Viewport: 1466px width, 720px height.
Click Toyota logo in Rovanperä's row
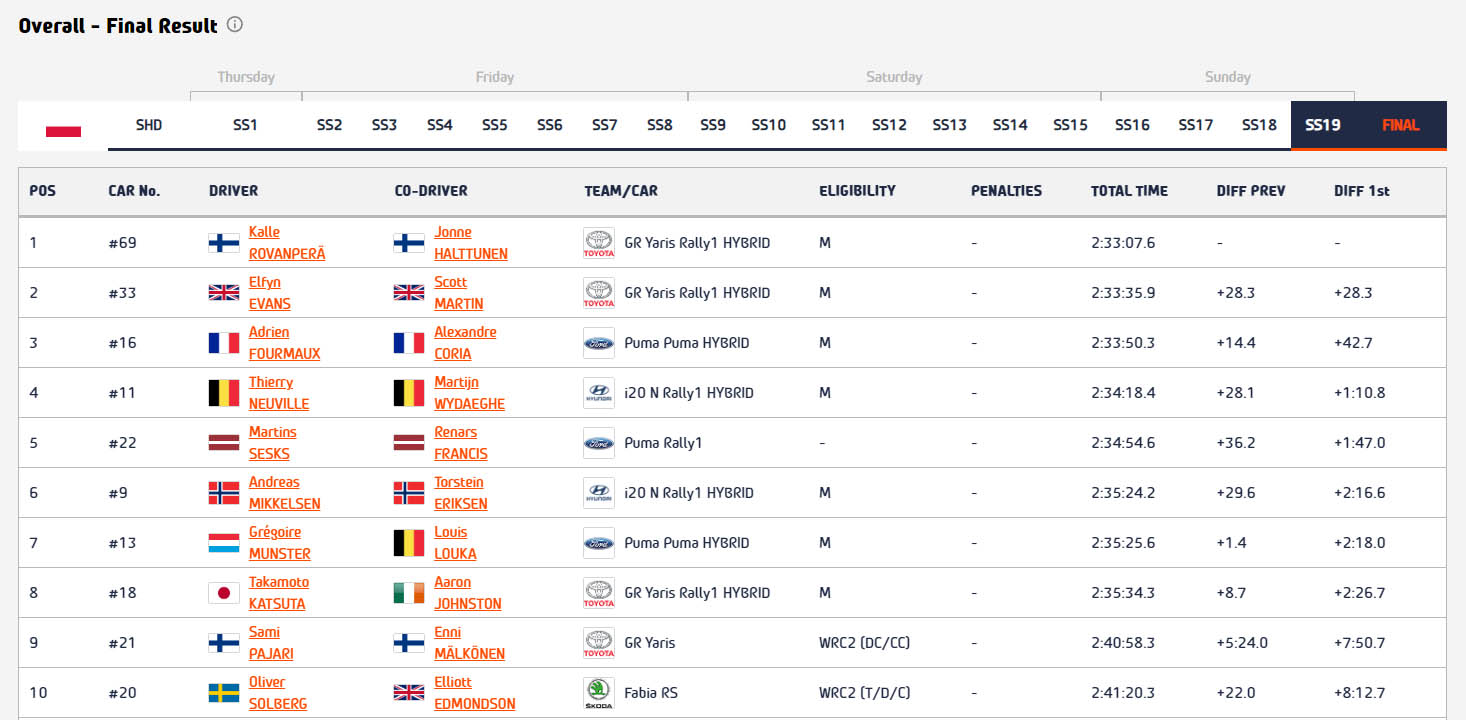598,243
